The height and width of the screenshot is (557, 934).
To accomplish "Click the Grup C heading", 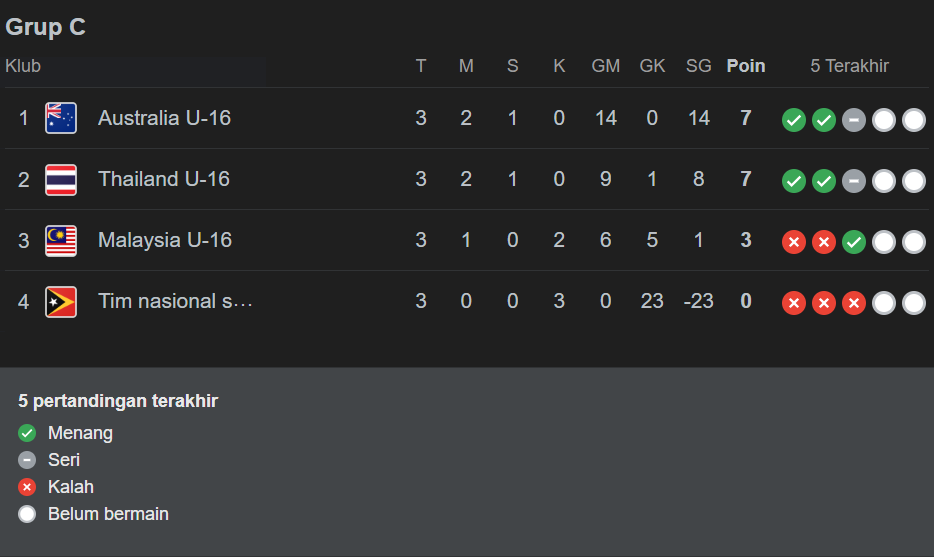I will point(46,27).
